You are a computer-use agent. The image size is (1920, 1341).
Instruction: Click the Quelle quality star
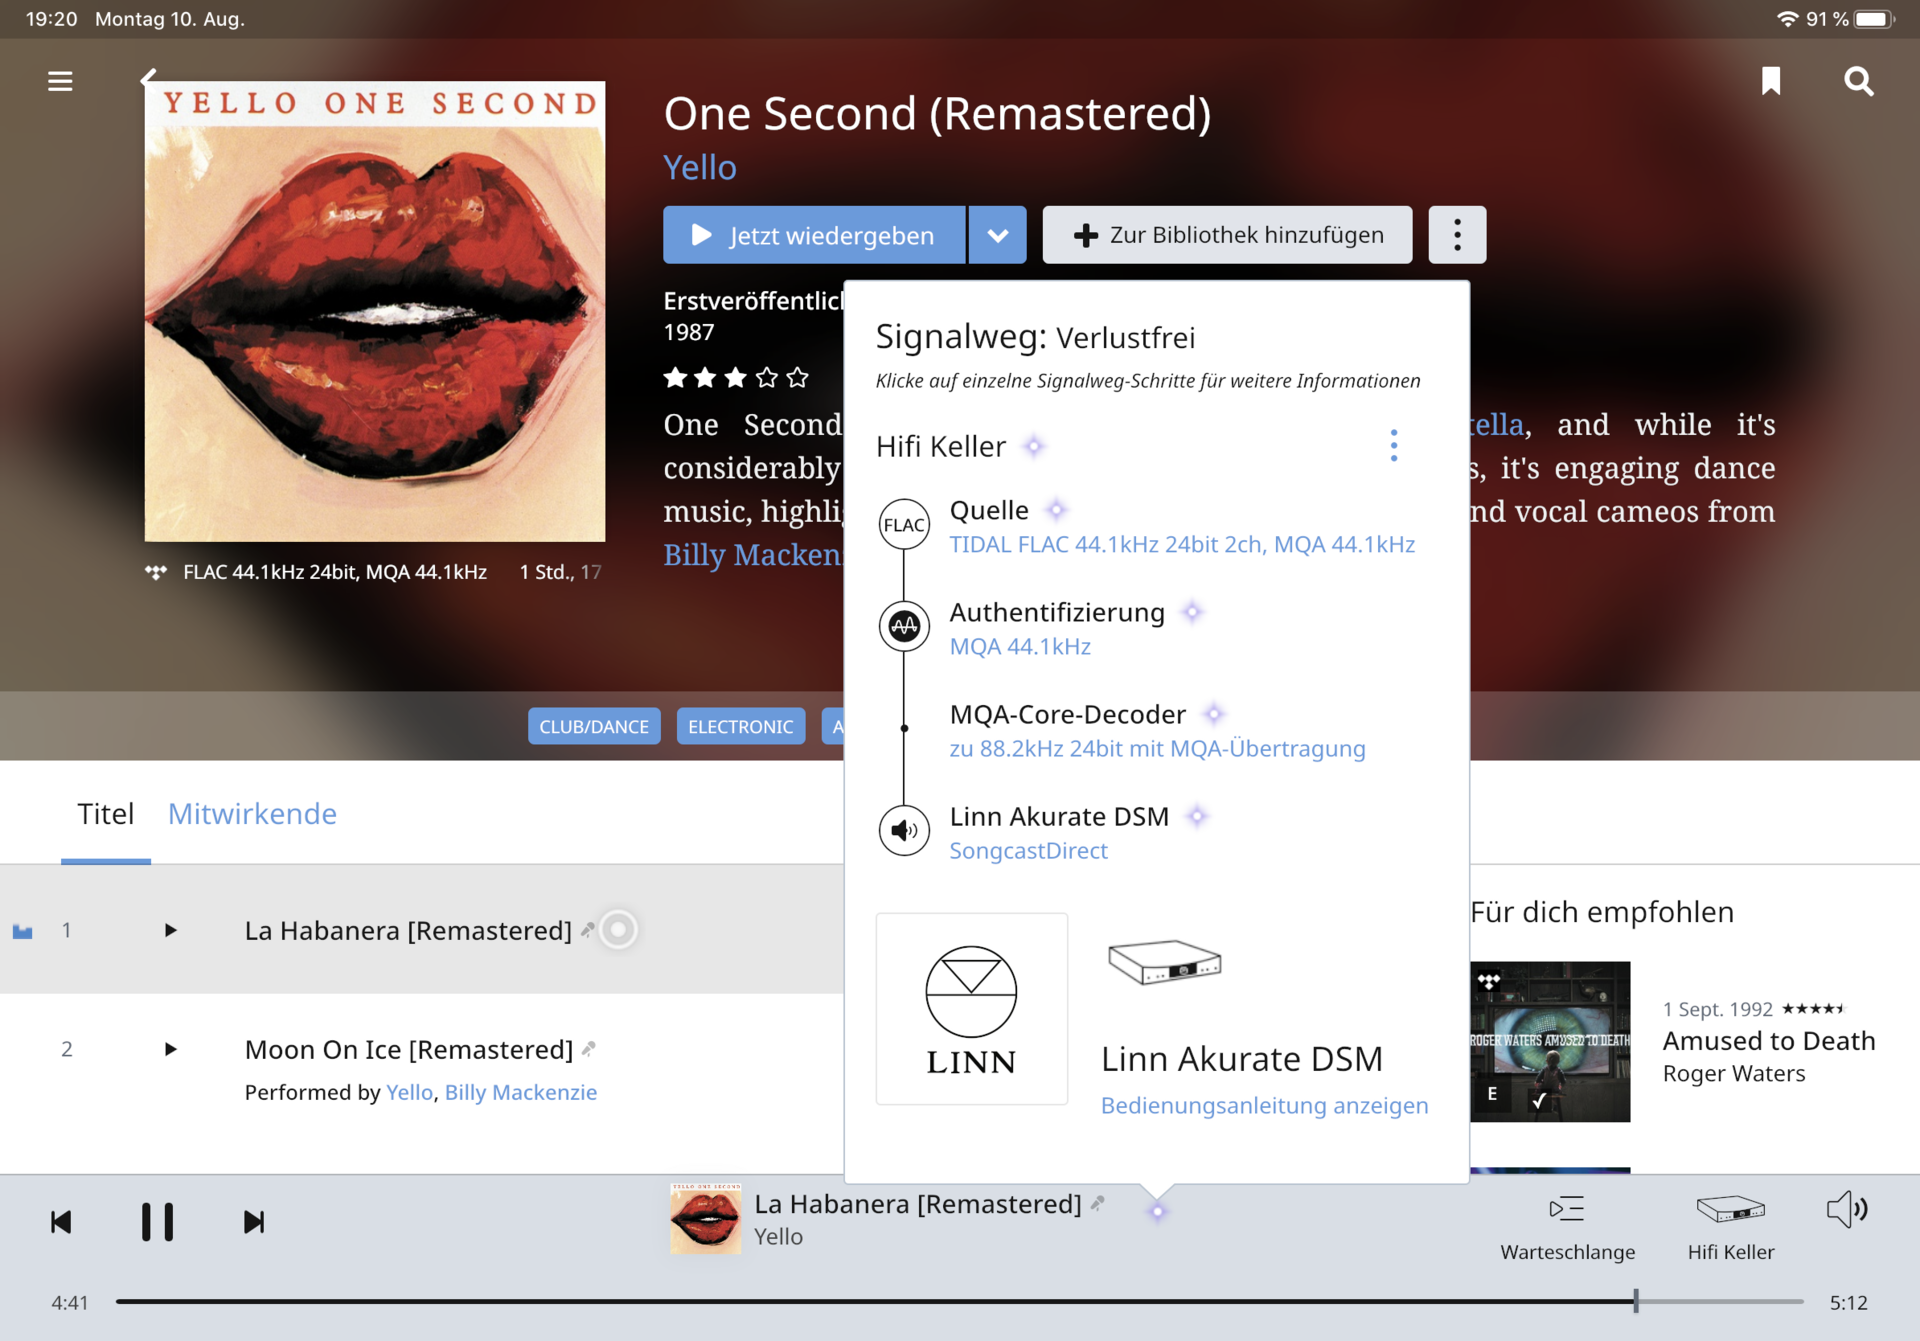[1056, 510]
